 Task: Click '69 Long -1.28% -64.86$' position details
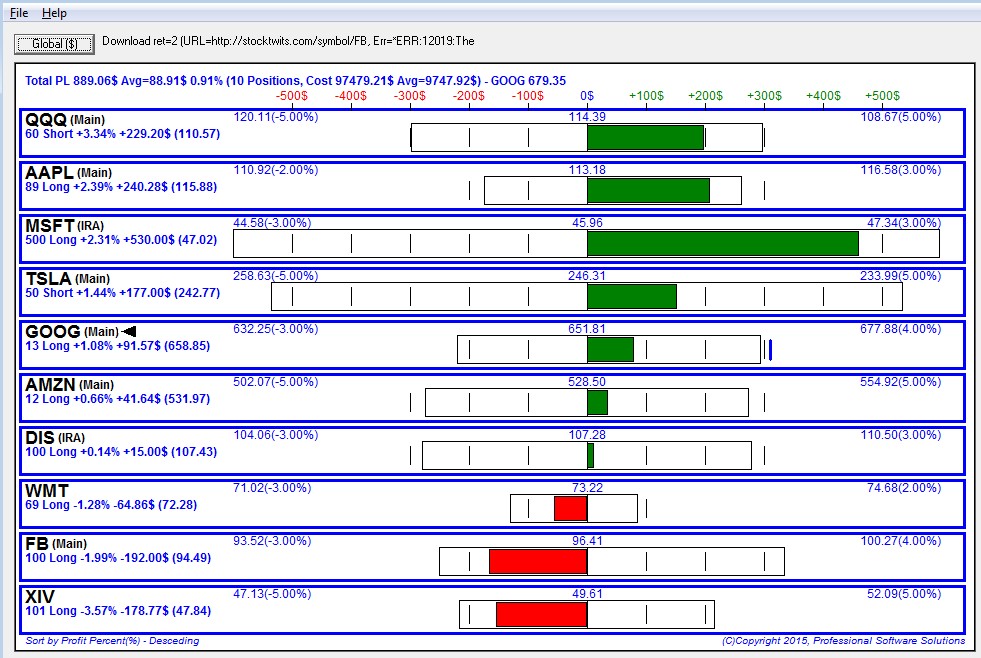111,505
